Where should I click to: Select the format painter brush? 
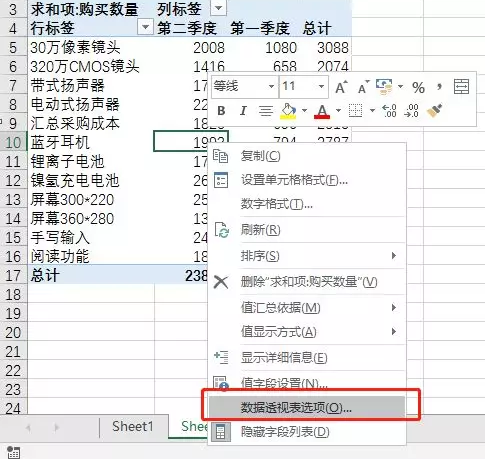pyautogui.click(x=435, y=111)
